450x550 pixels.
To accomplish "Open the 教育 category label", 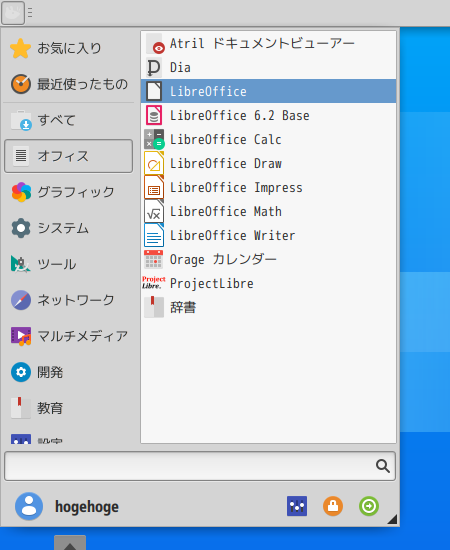I will pyautogui.click(x=50, y=408).
